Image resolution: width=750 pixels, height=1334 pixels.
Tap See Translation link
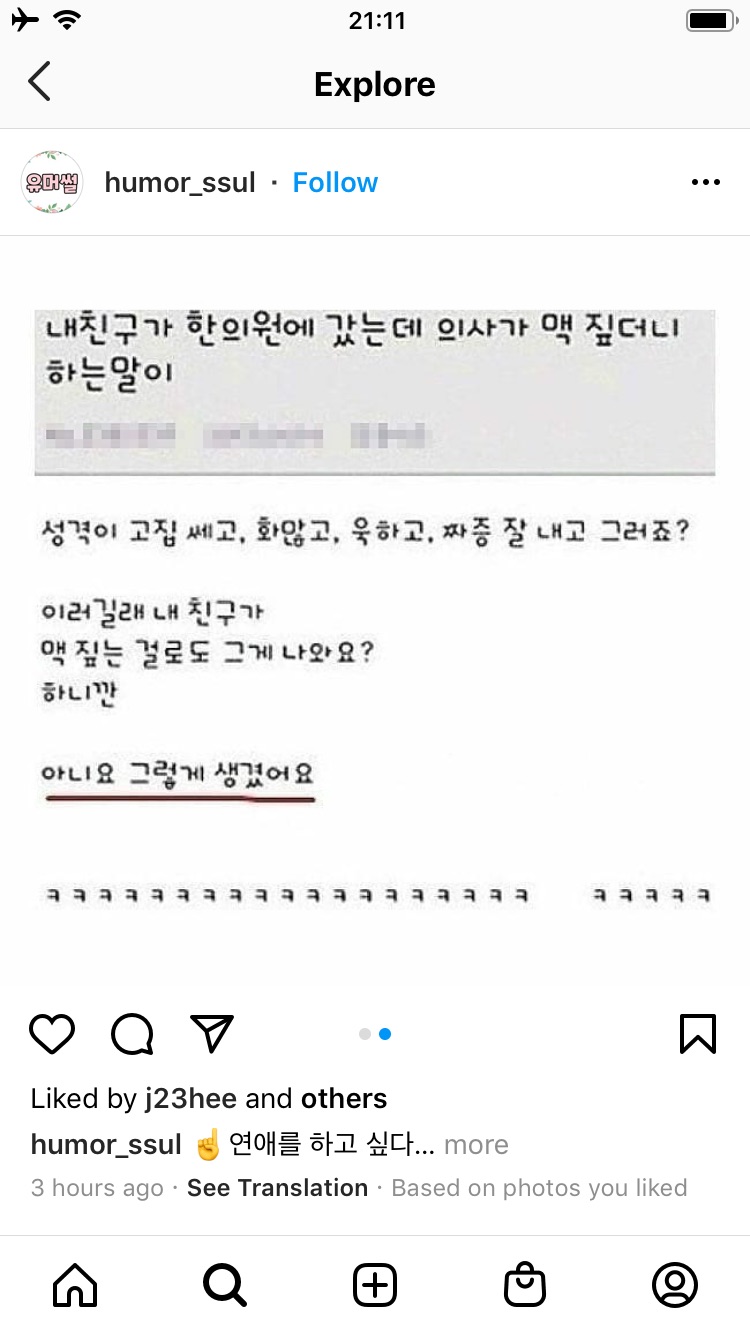tap(277, 1188)
